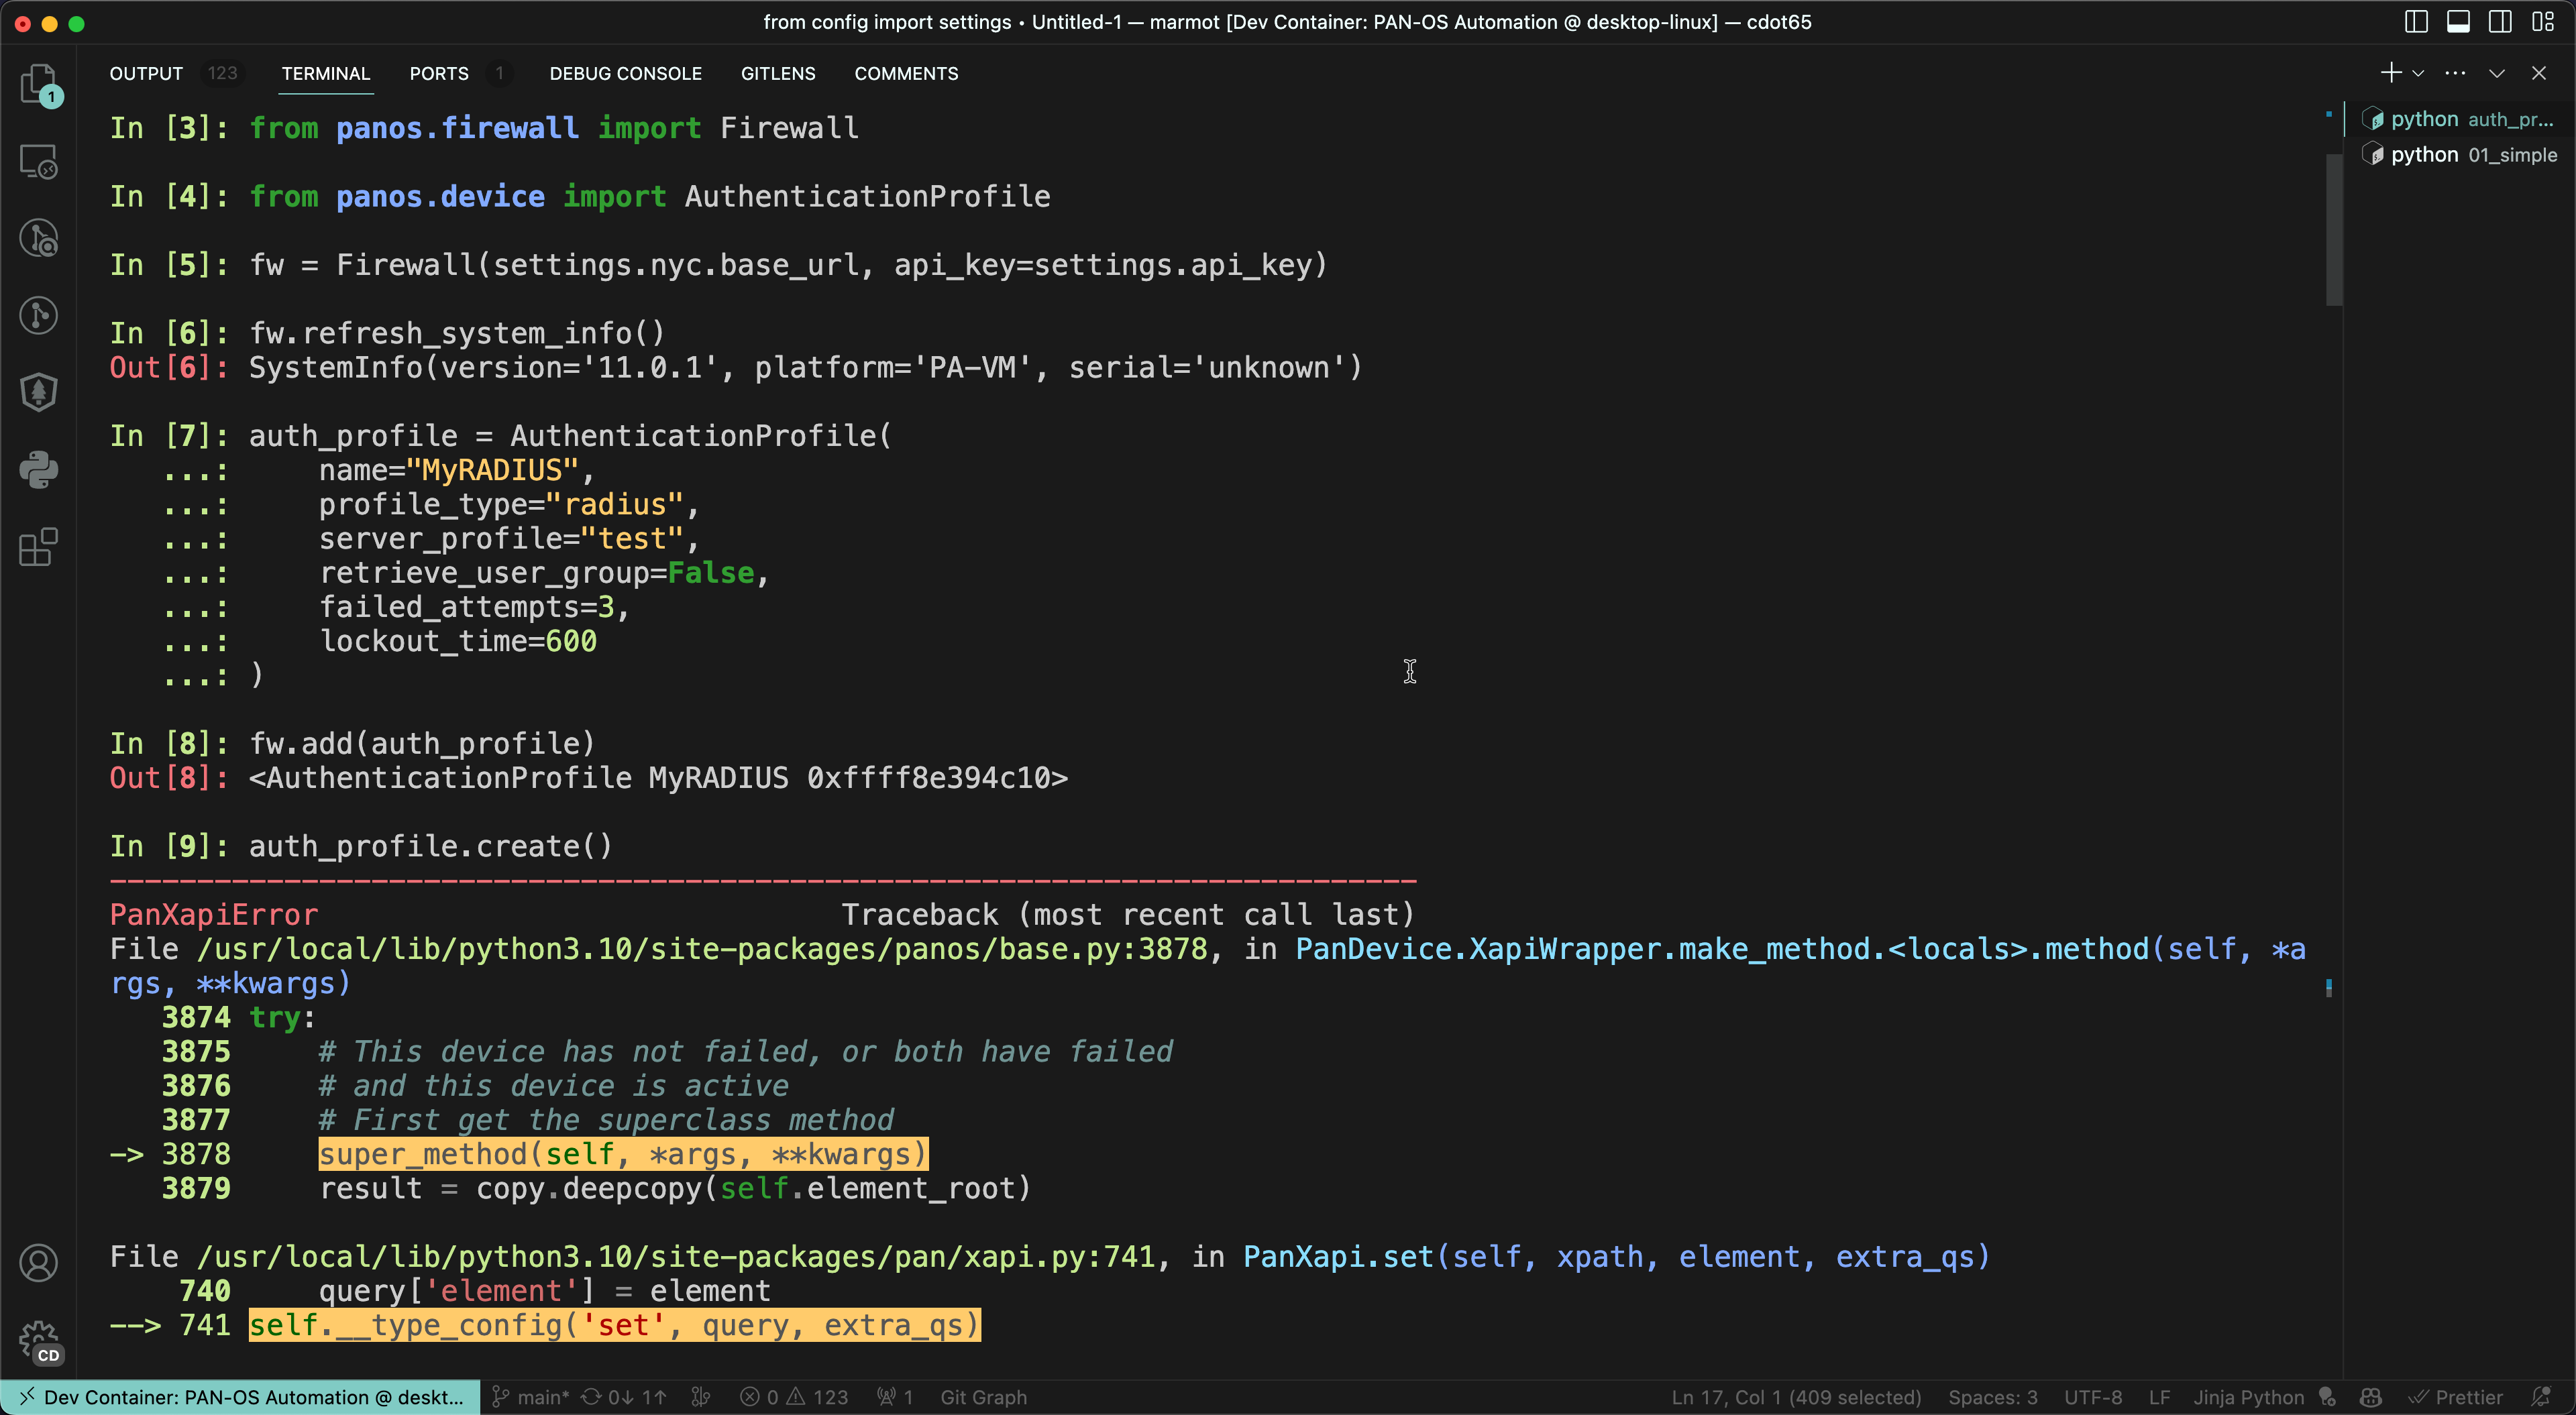Switch to the DEBUG CONSOLE tab

tap(624, 73)
